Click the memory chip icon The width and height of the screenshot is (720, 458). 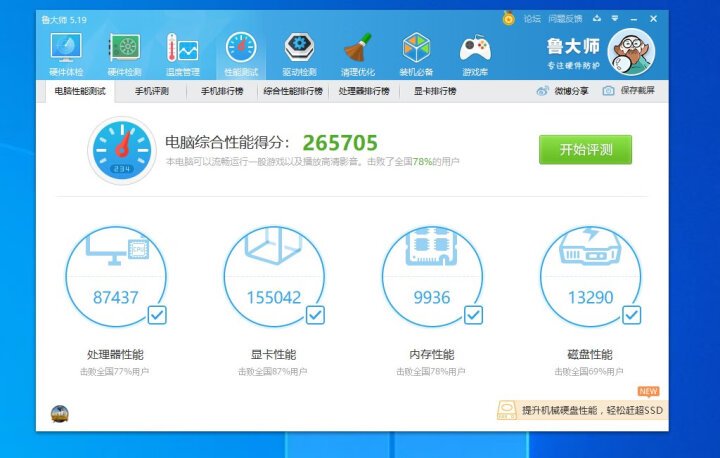pos(432,247)
